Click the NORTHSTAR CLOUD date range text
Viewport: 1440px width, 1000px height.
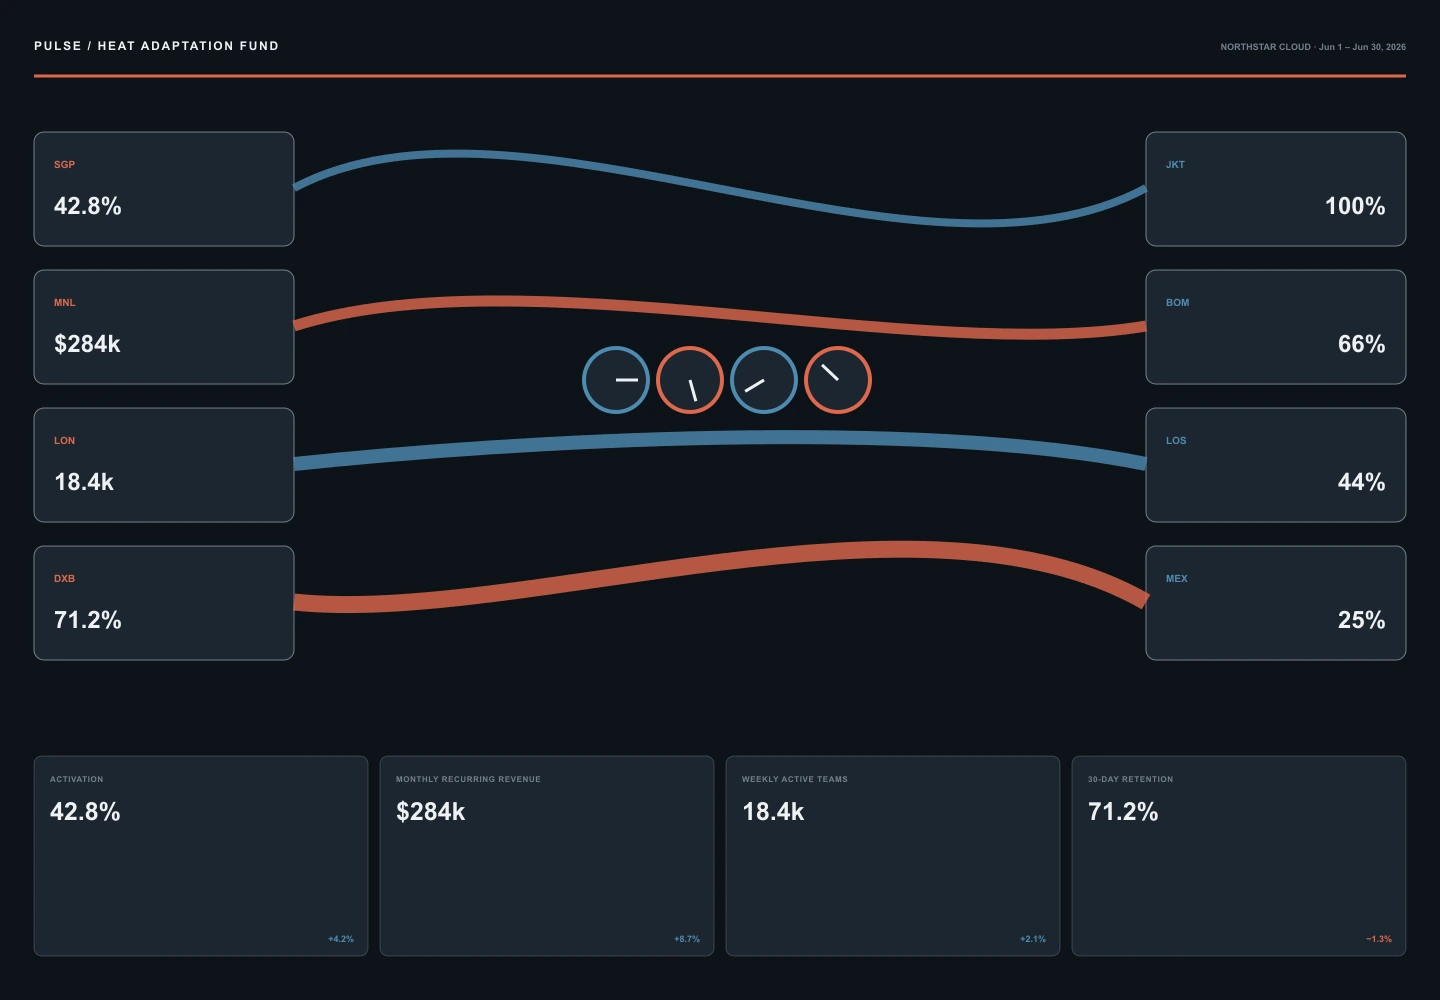click(x=1313, y=47)
